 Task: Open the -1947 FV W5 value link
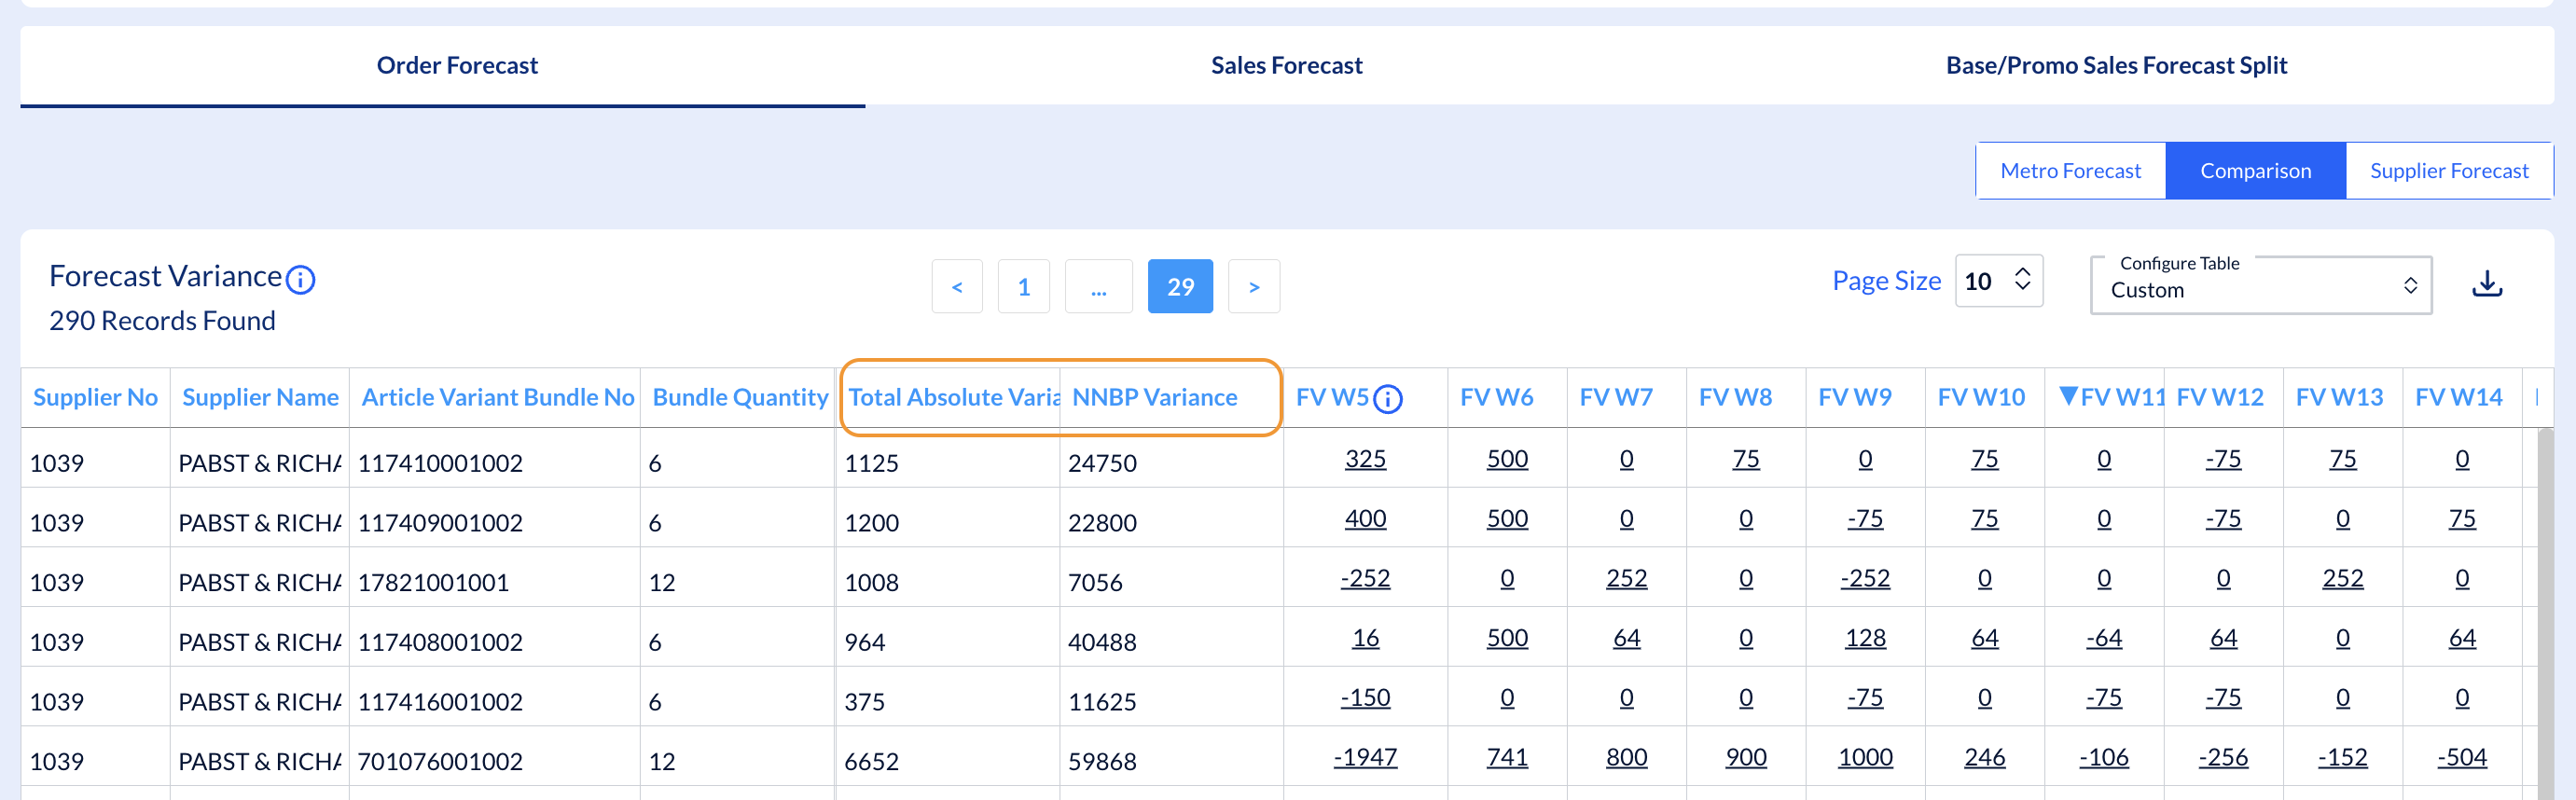(1365, 757)
